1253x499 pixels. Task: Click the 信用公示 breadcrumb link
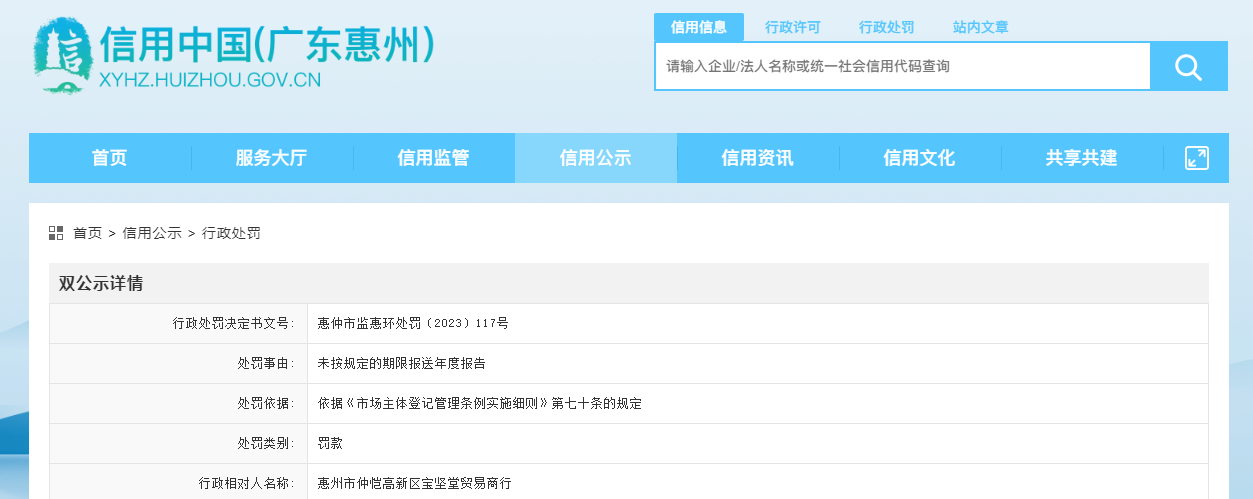152,233
